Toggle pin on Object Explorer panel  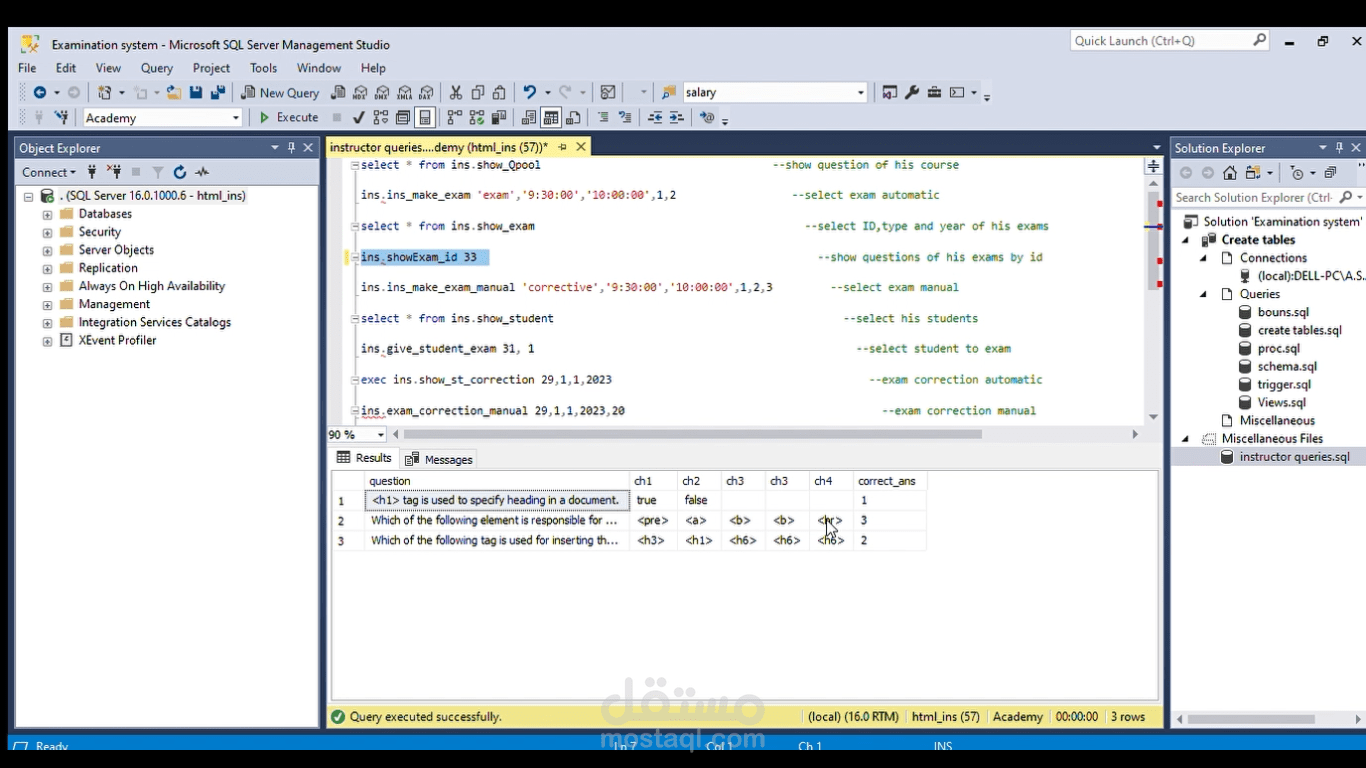[292, 148]
